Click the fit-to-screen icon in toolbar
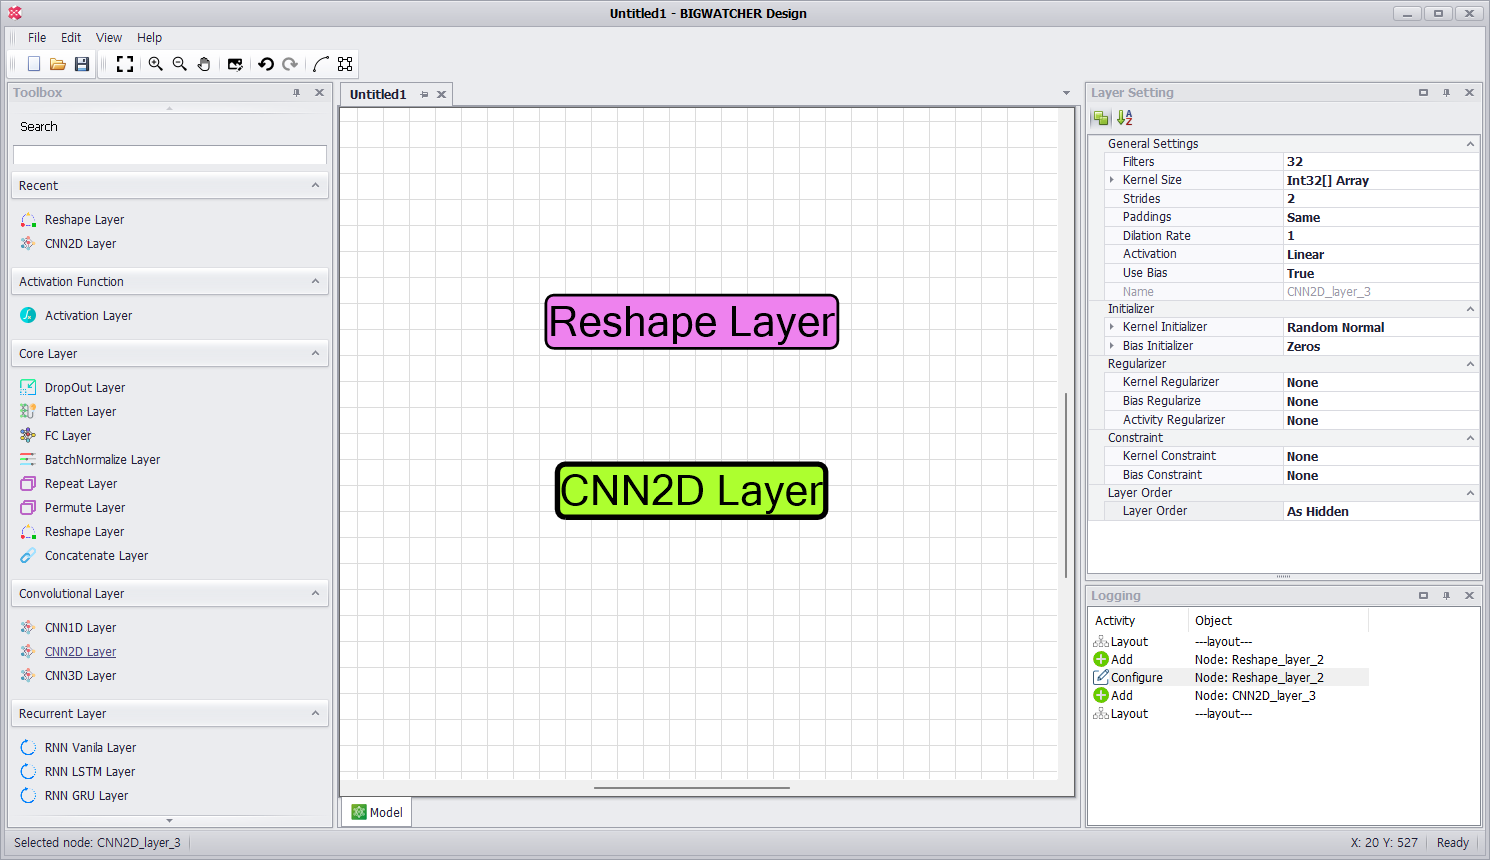 pos(125,64)
